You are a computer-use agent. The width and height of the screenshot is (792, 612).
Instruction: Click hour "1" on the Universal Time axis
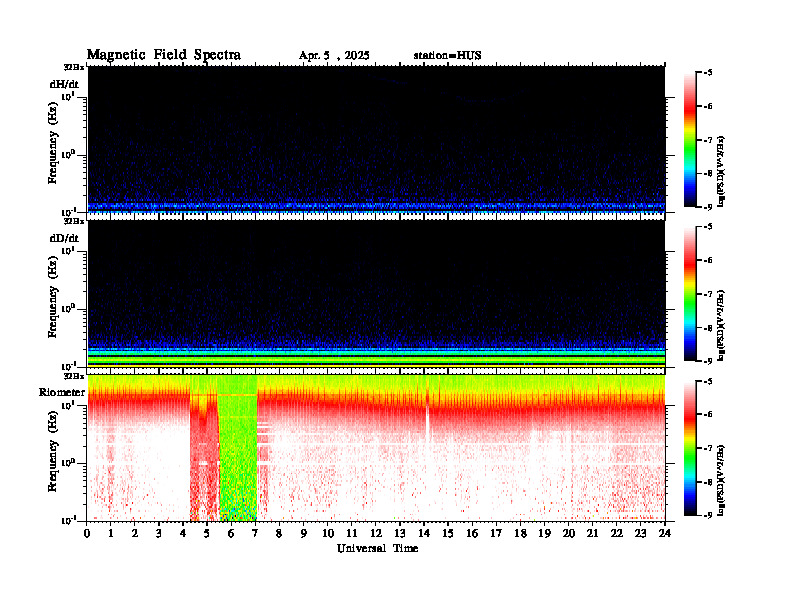point(111,533)
